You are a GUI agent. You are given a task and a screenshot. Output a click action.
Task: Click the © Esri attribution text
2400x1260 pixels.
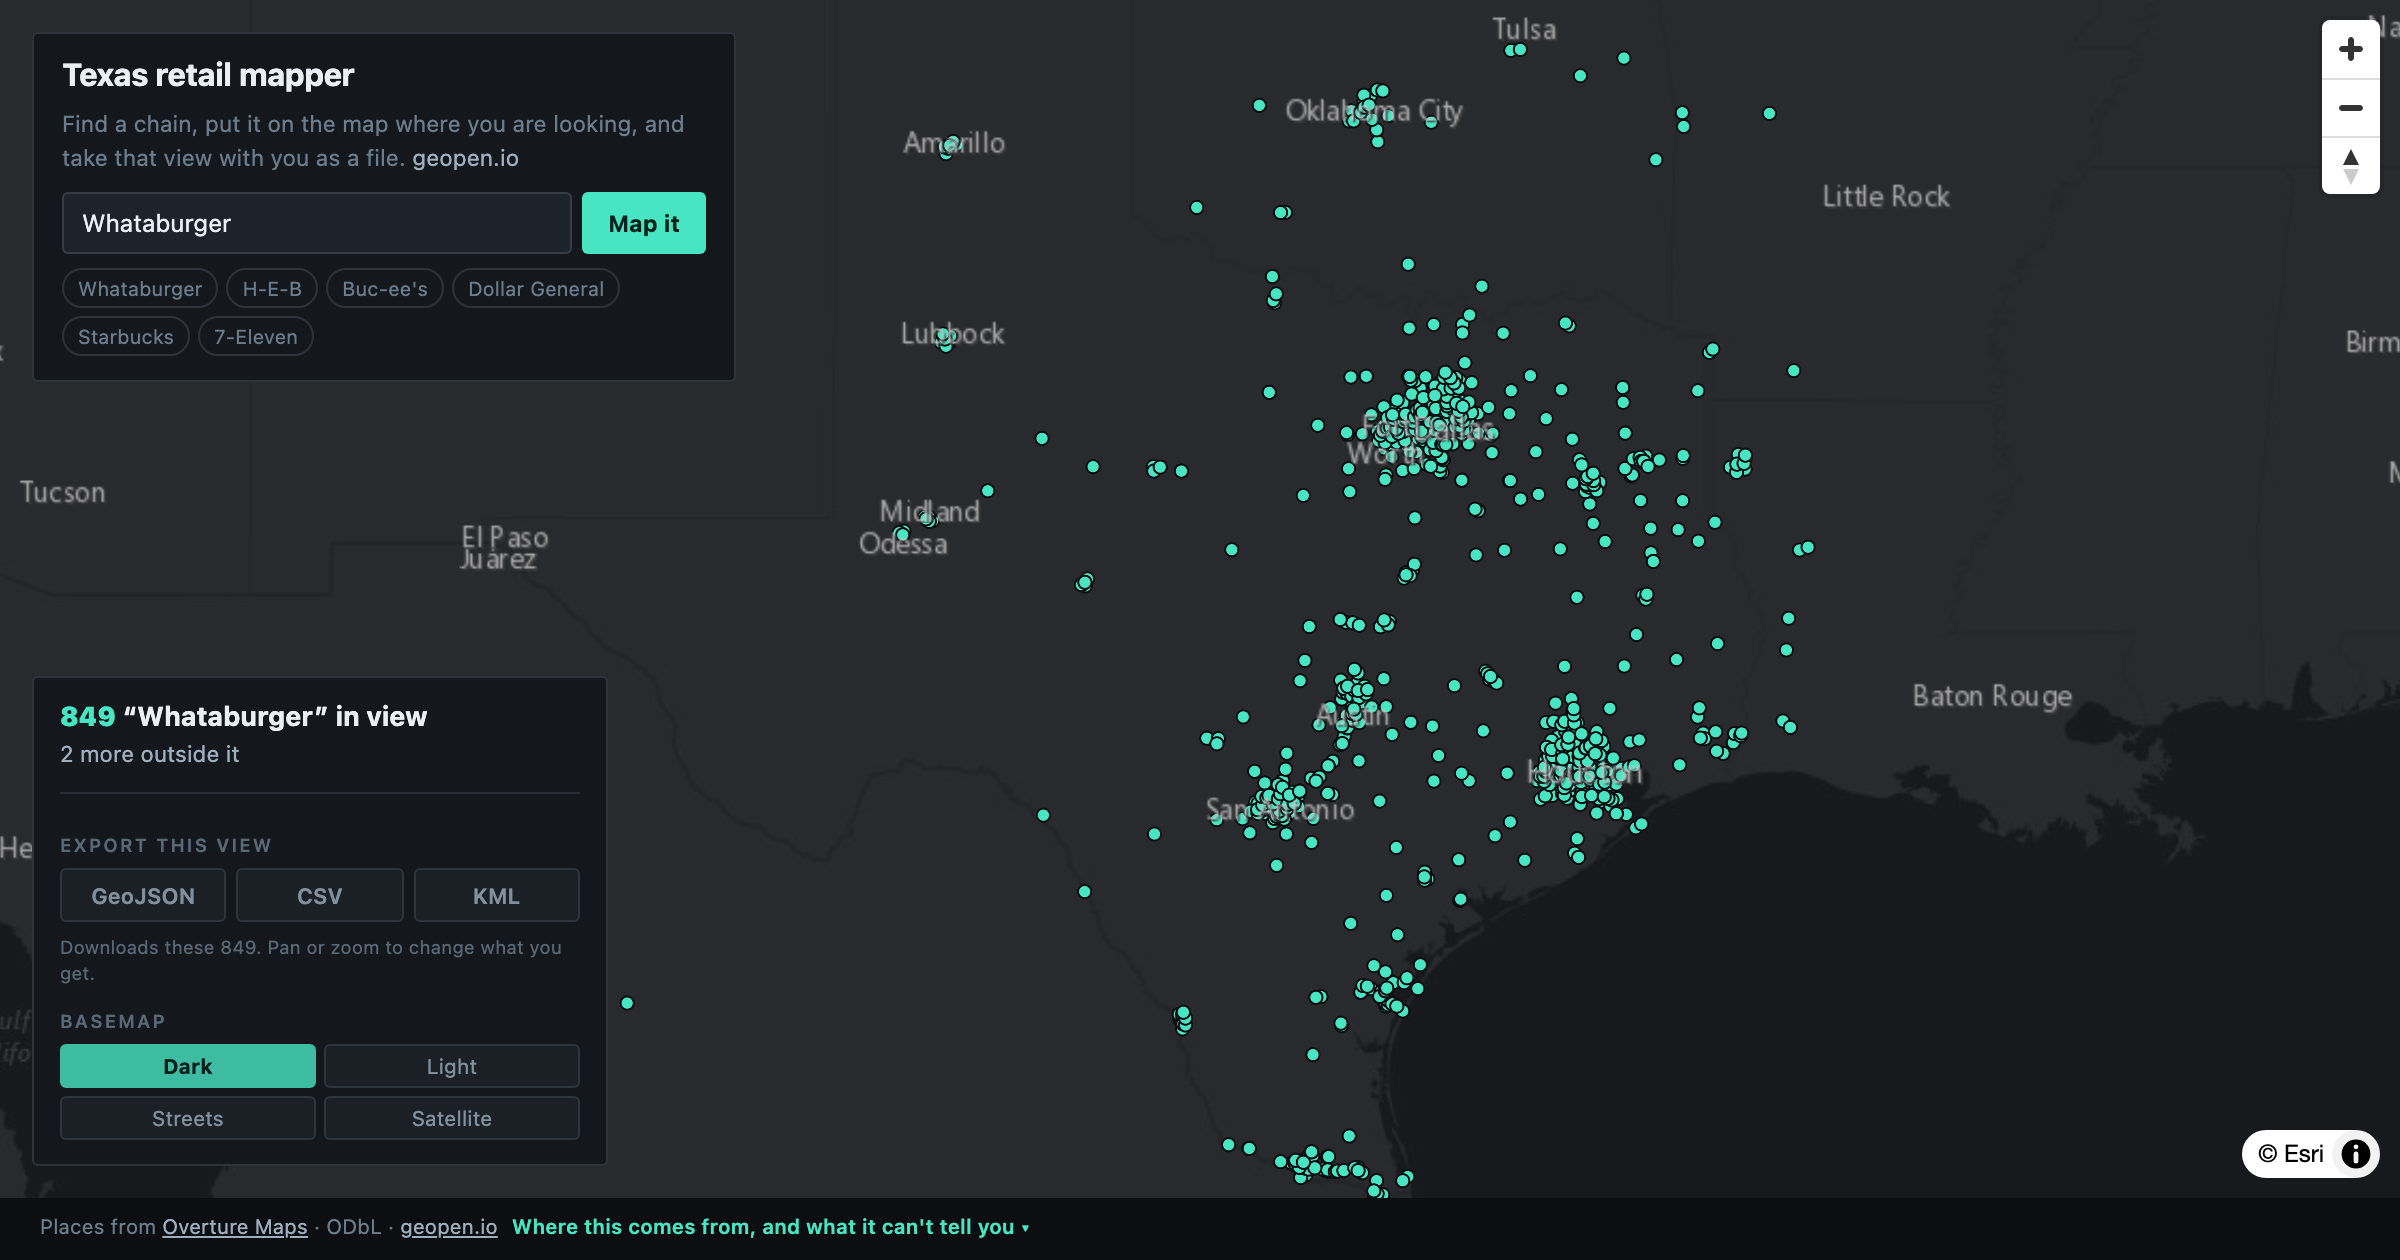click(2291, 1154)
